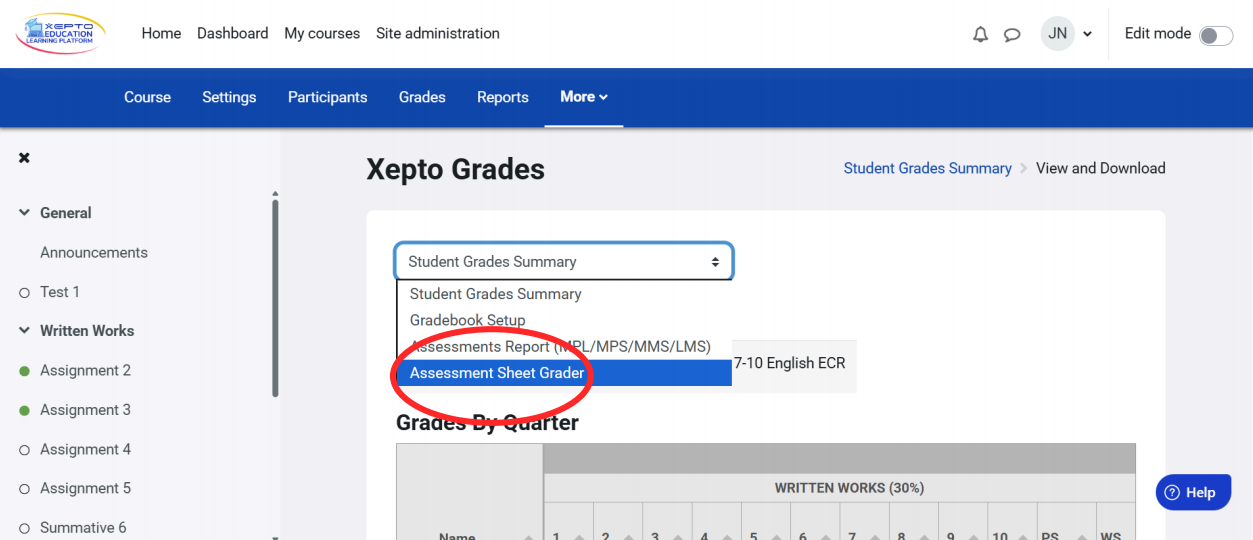
Task: Click the green completion dot beside Assignment 2
Action: coord(25,371)
